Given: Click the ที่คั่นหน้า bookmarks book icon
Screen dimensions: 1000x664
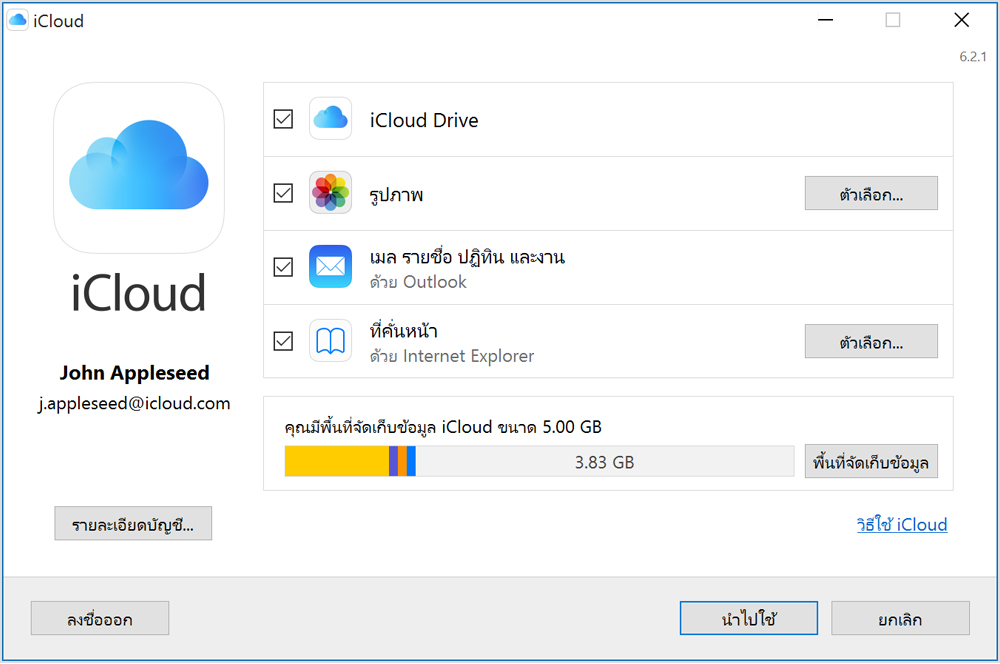Looking at the screenshot, I should pos(330,341).
